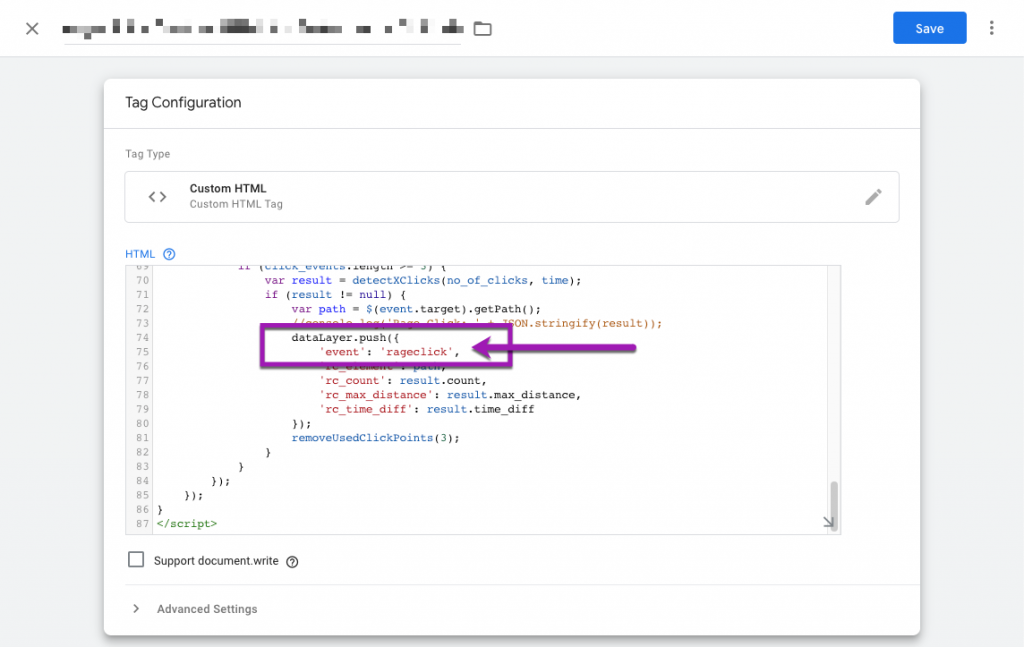Click the Tag Configuration heading

[x=183, y=103]
